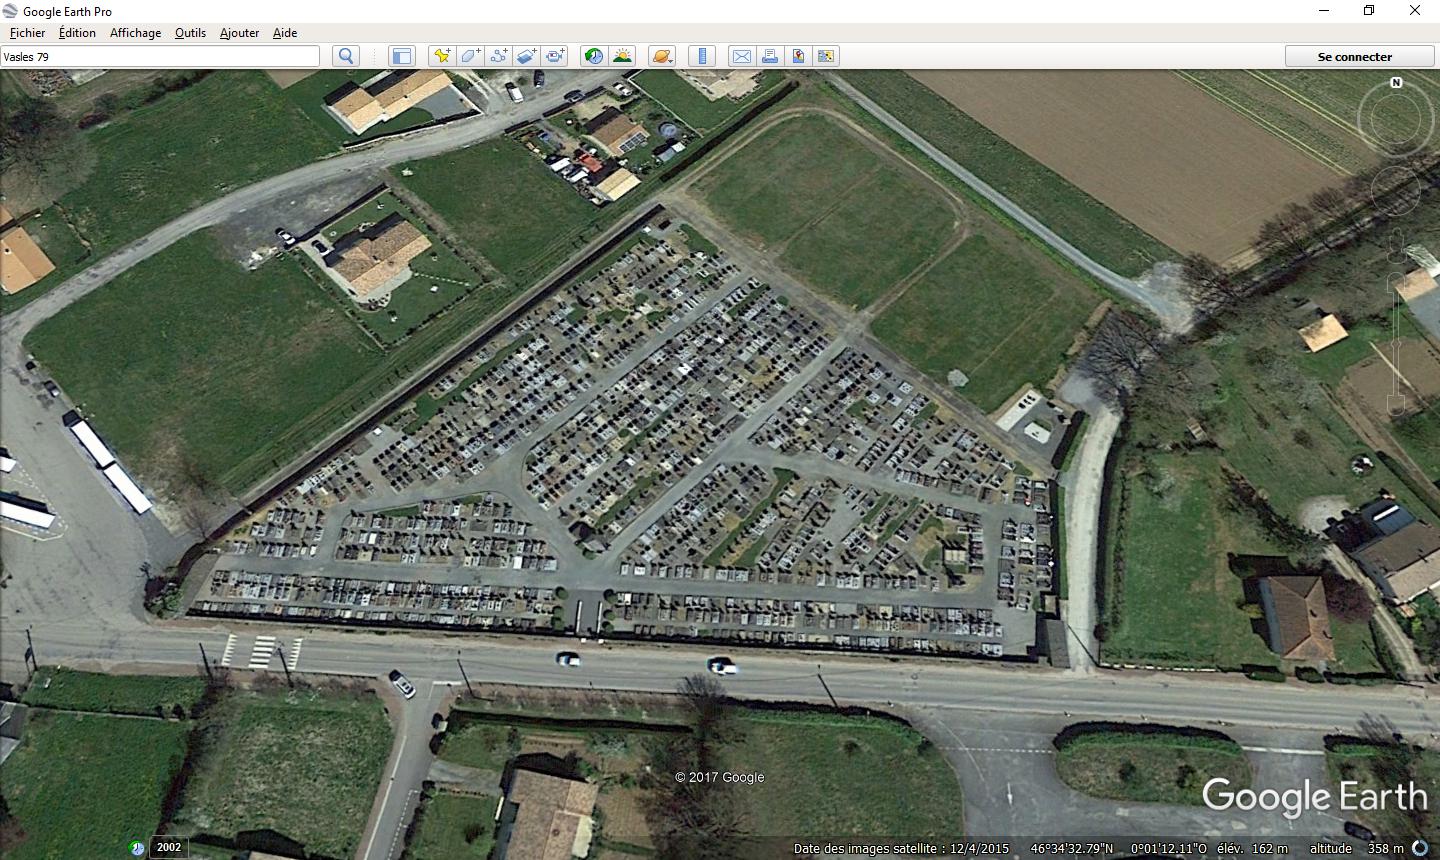Add a placemark with pushpin icon

[441, 56]
